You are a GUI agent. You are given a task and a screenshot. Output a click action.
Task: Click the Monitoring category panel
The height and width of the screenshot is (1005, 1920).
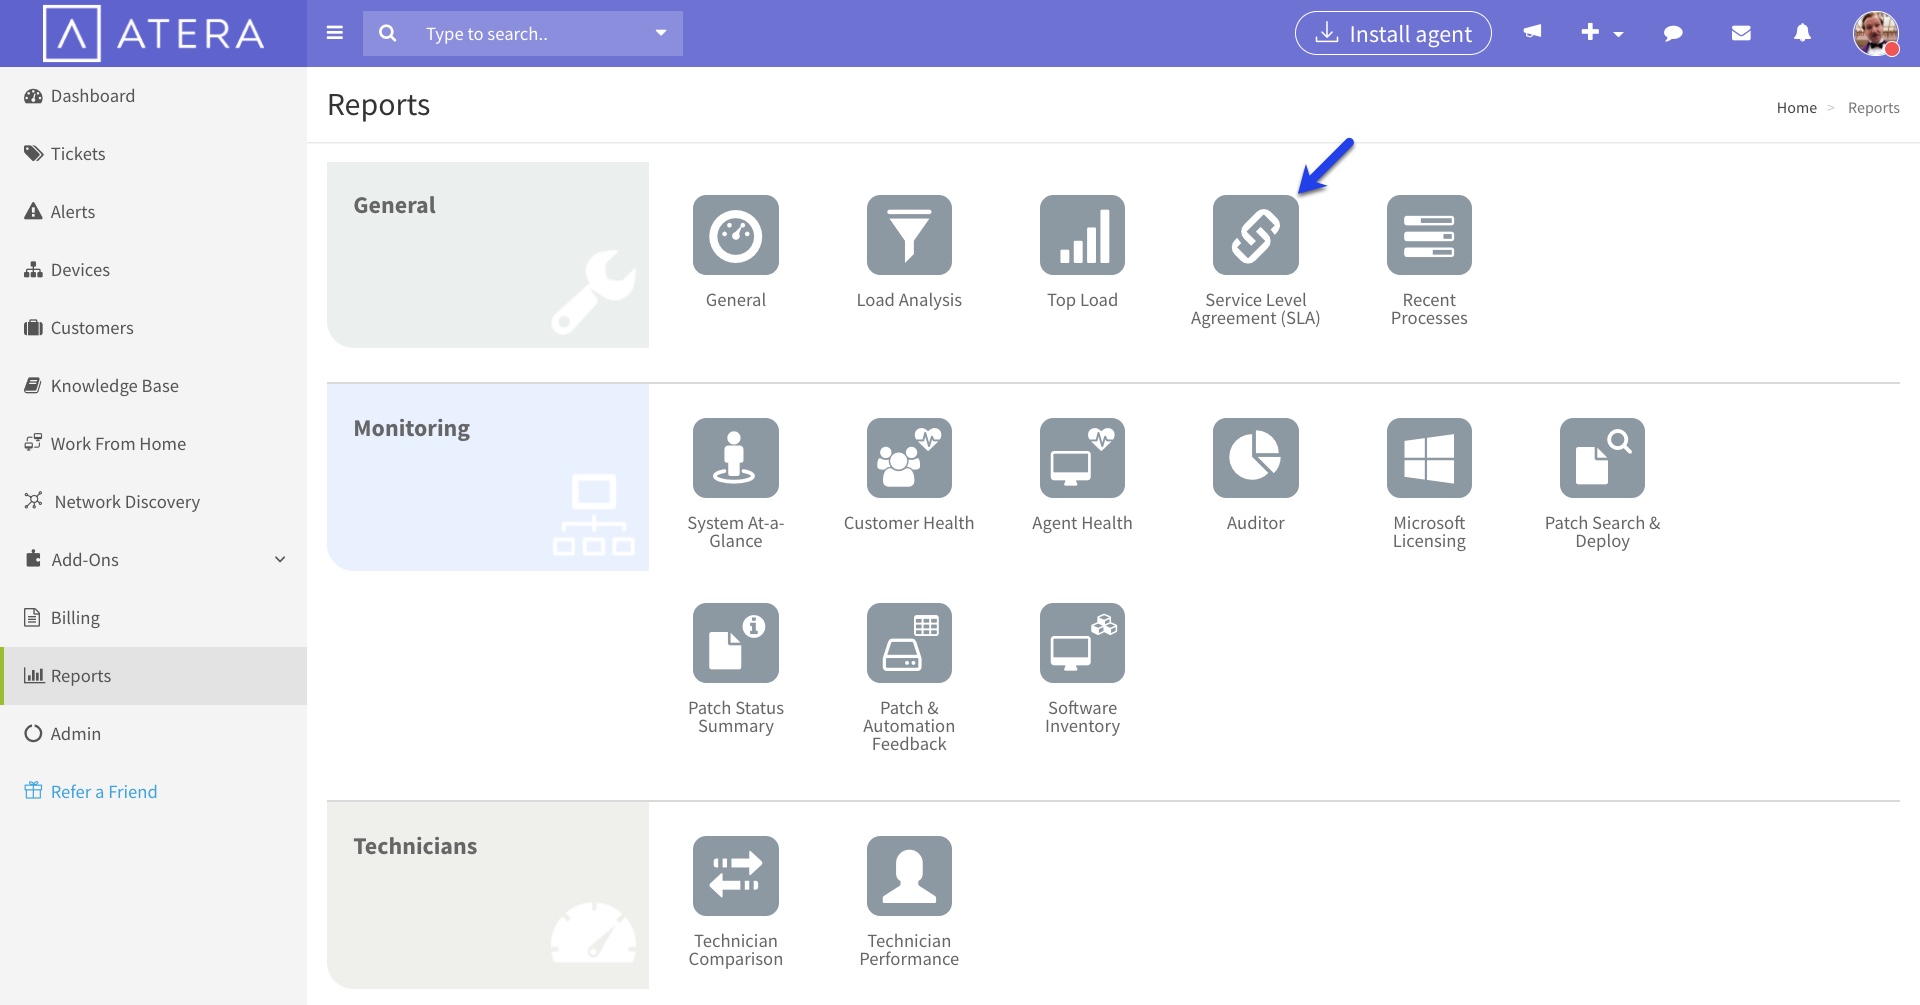pyautogui.click(x=488, y=477)
